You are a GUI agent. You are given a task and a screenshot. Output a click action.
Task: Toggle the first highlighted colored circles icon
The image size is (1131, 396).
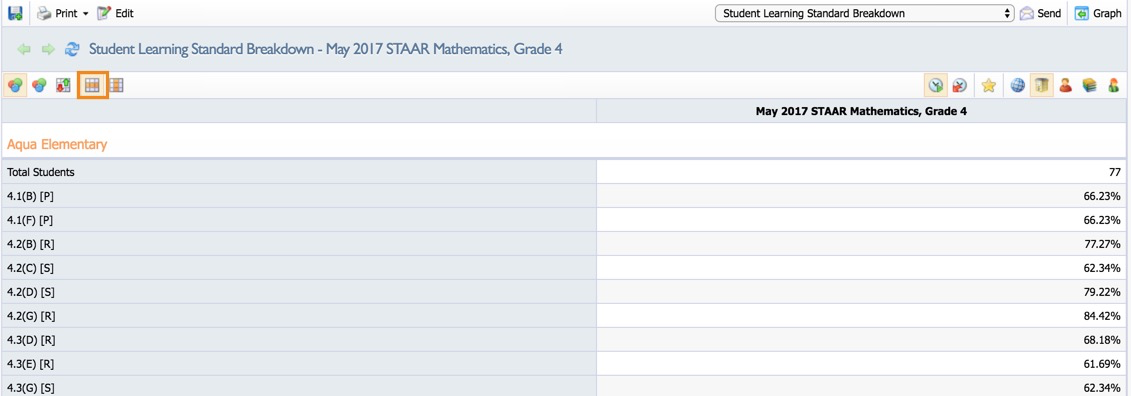[14, 85]
